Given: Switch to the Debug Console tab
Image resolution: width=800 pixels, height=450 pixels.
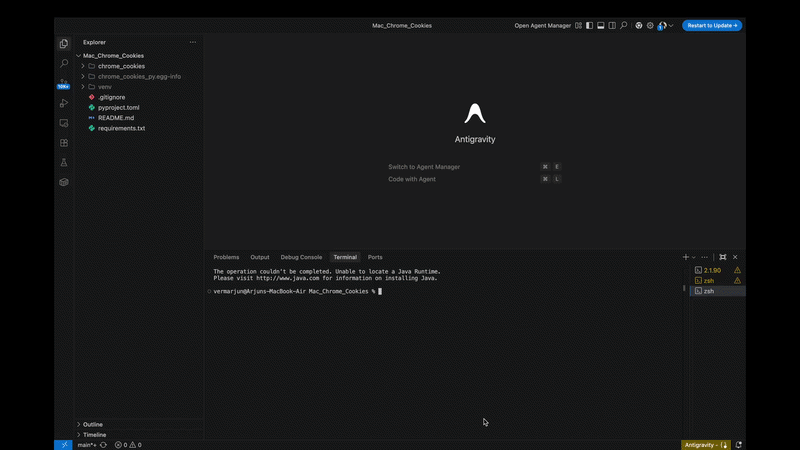Looking at the screenshot, I should [x=301, y=257].
